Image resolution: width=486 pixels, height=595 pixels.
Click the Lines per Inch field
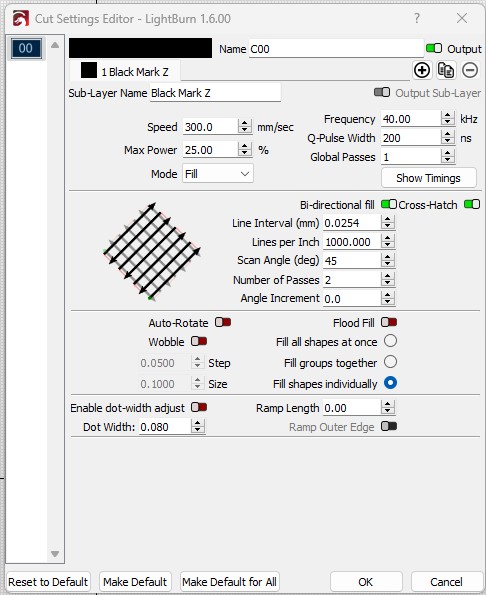(352, 242)
